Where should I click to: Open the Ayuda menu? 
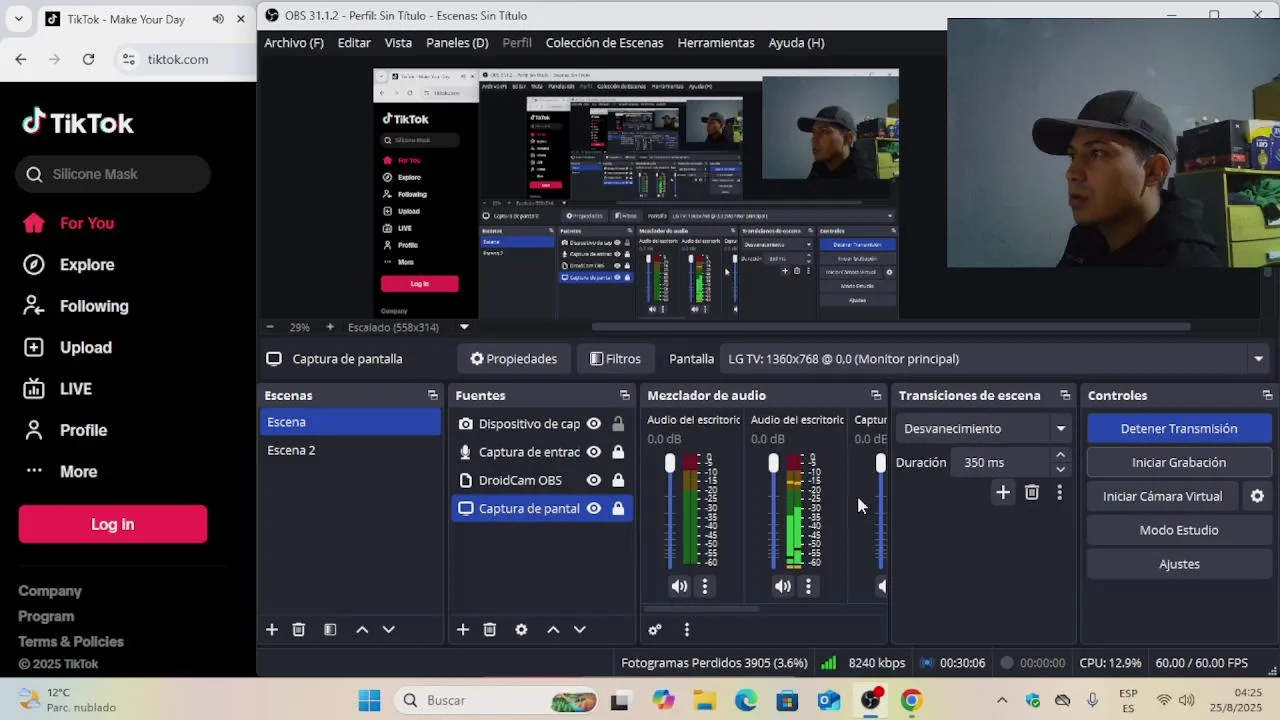pyautogui.click(x=796, y=43)
